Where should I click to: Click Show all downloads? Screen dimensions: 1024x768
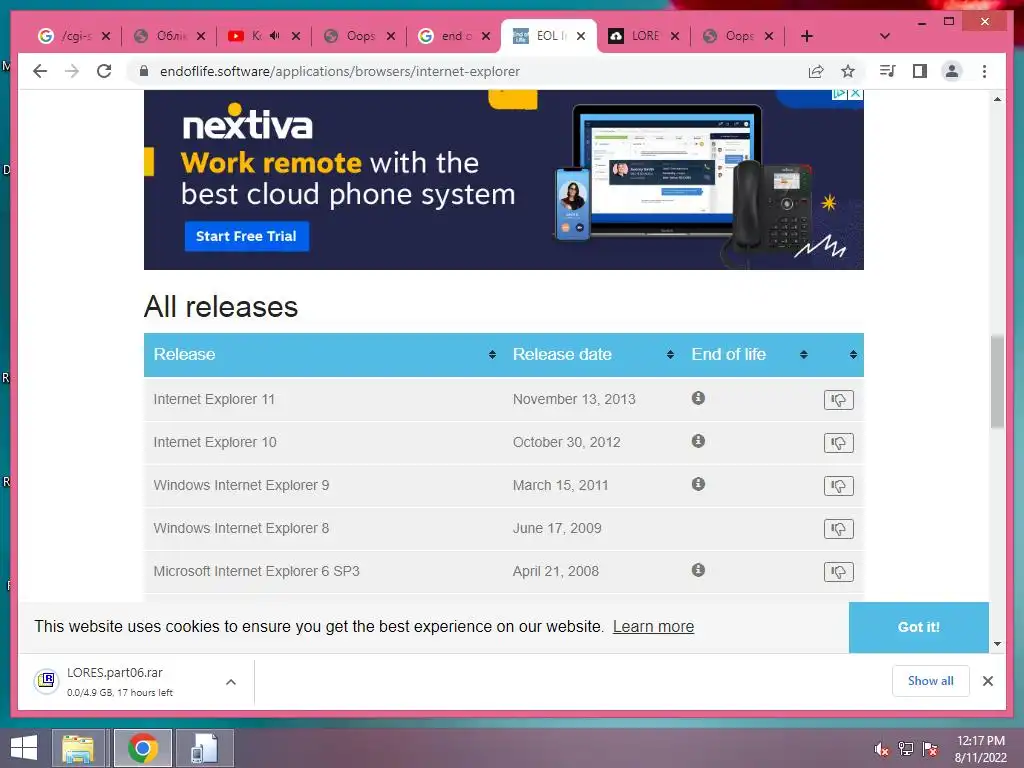(931, 681)
